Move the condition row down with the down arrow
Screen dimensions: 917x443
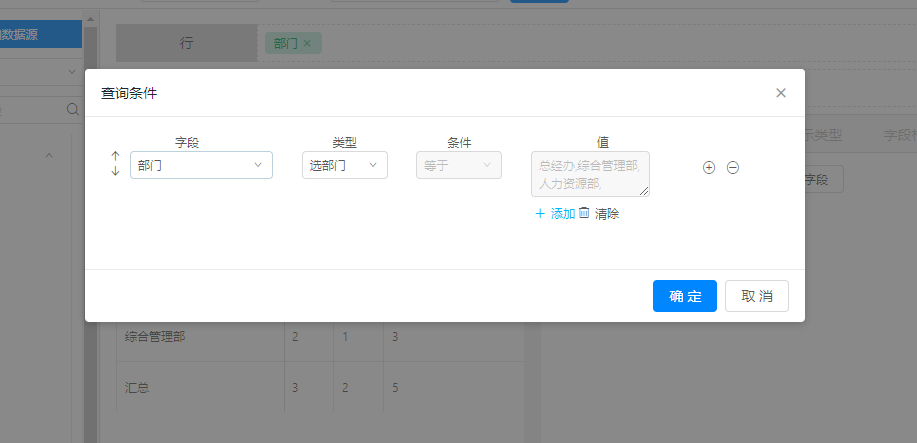(115, 171)
